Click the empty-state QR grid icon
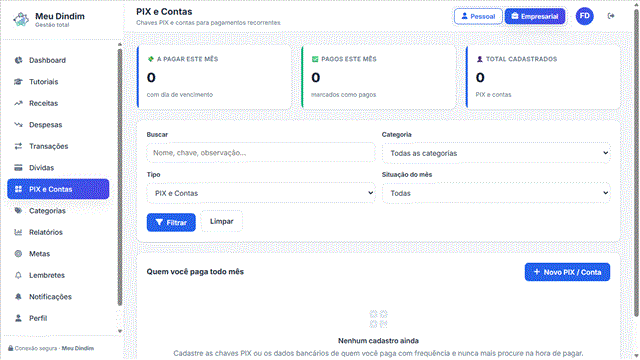The height and width of the screenshot is (360, 640). (x=378, y=319)
